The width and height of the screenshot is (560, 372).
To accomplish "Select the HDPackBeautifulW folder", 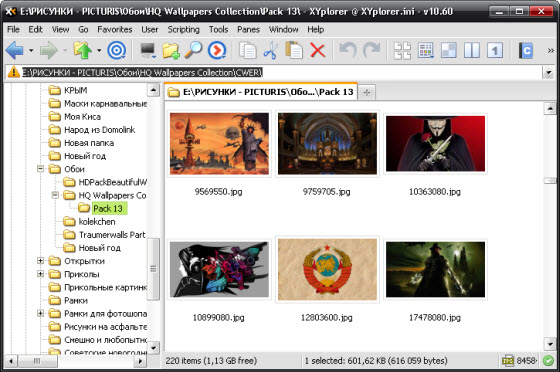I will 112,182.
